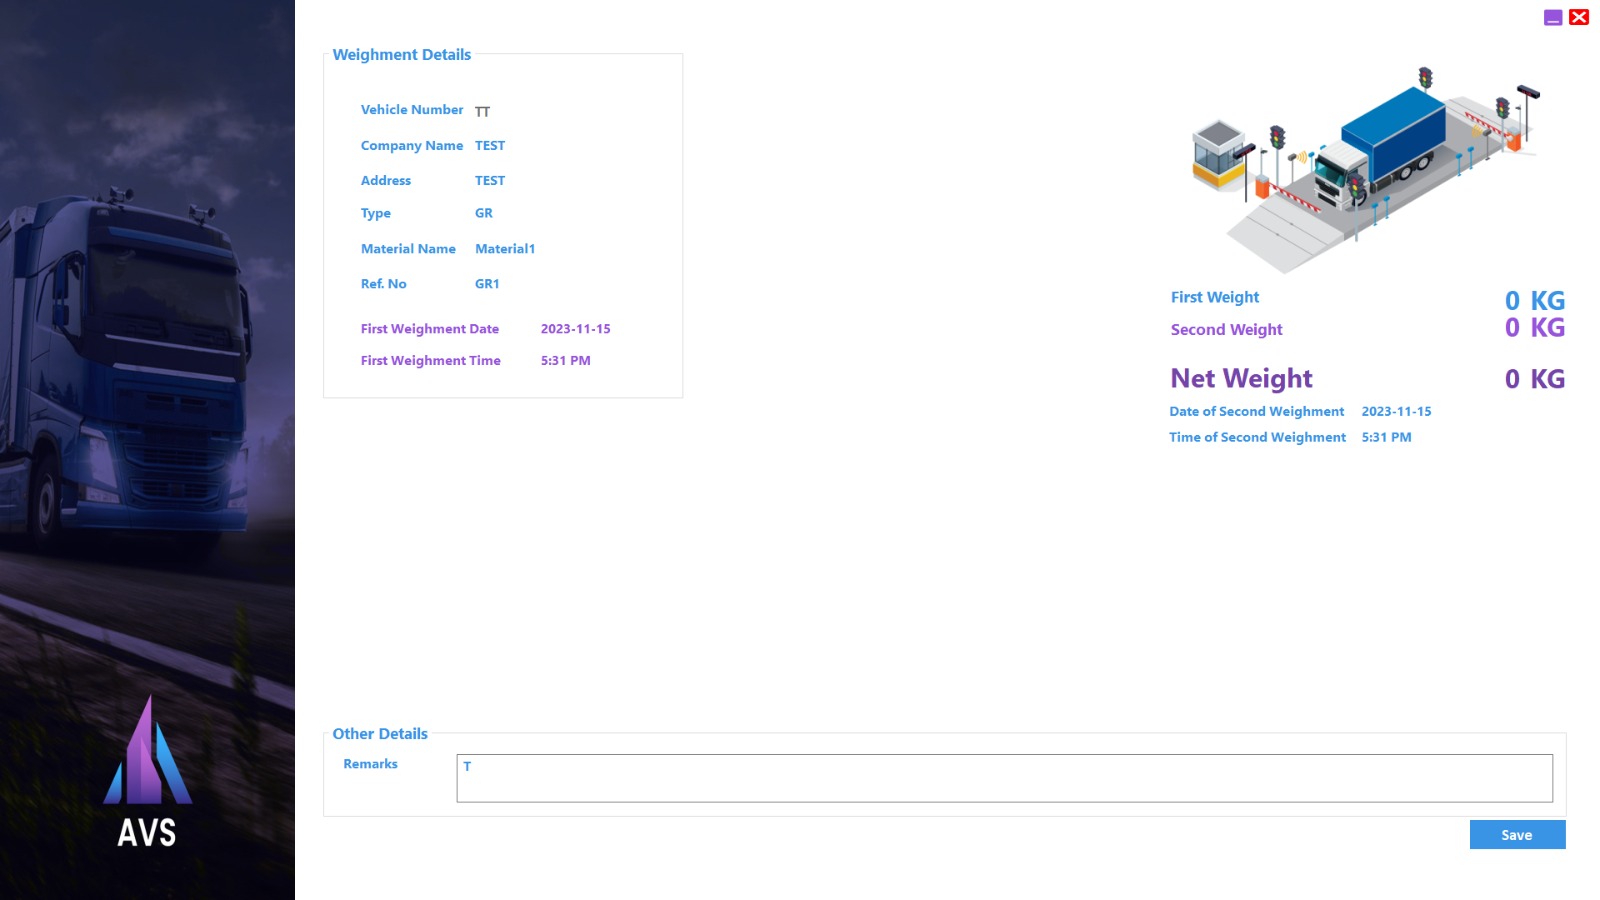1600x900 pixels.
Task: Select the Type value GR
Action: point(484,213)
